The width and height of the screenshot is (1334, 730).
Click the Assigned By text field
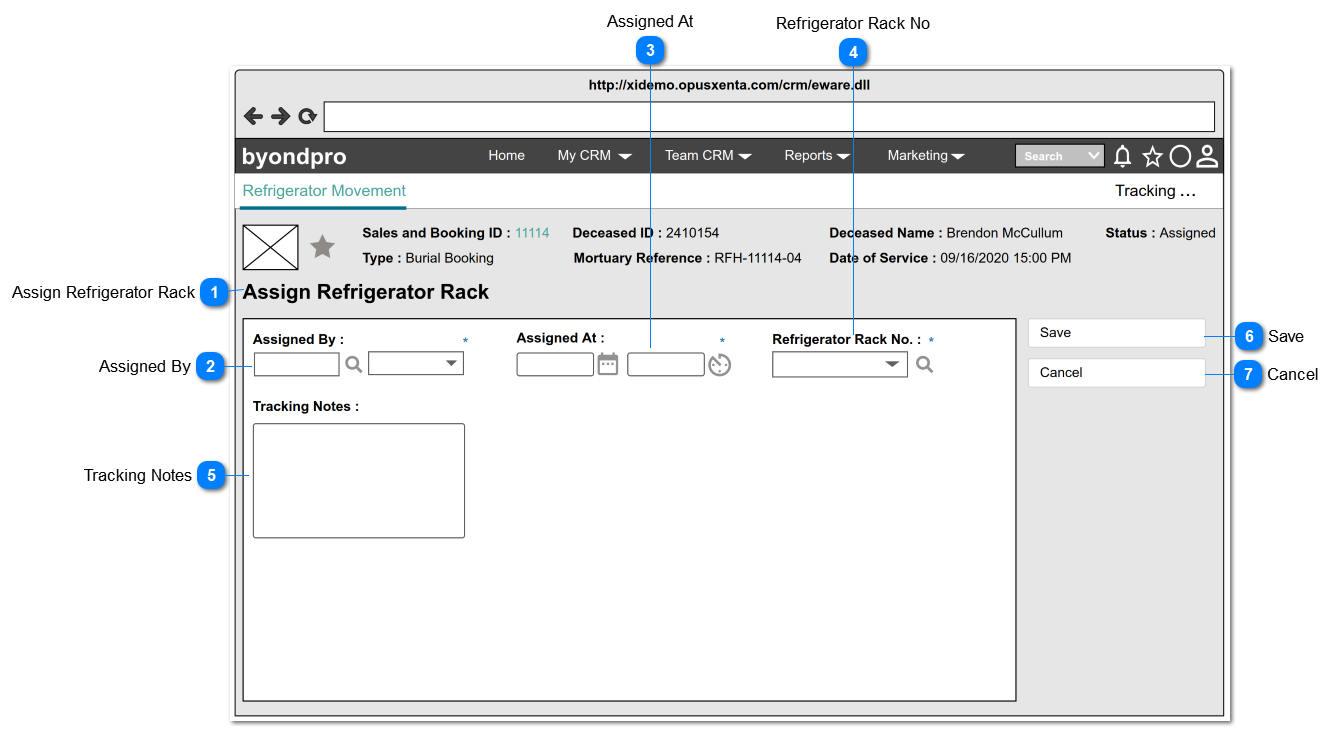pos(297,364)
